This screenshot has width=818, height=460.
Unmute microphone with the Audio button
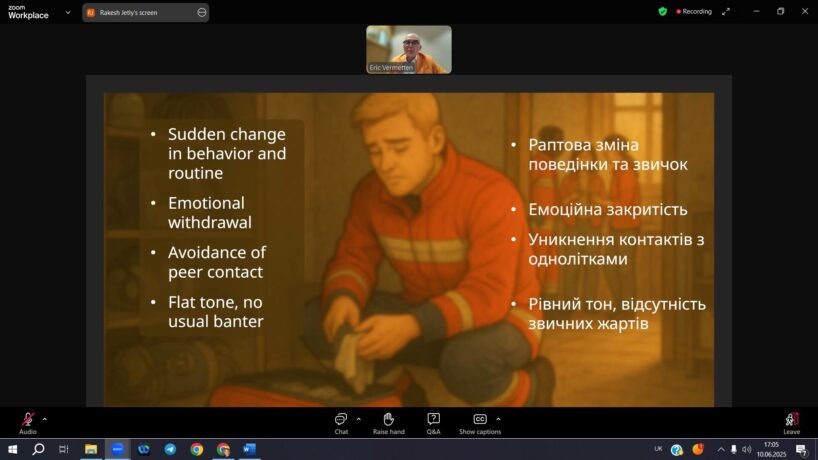tap(27, 421)
